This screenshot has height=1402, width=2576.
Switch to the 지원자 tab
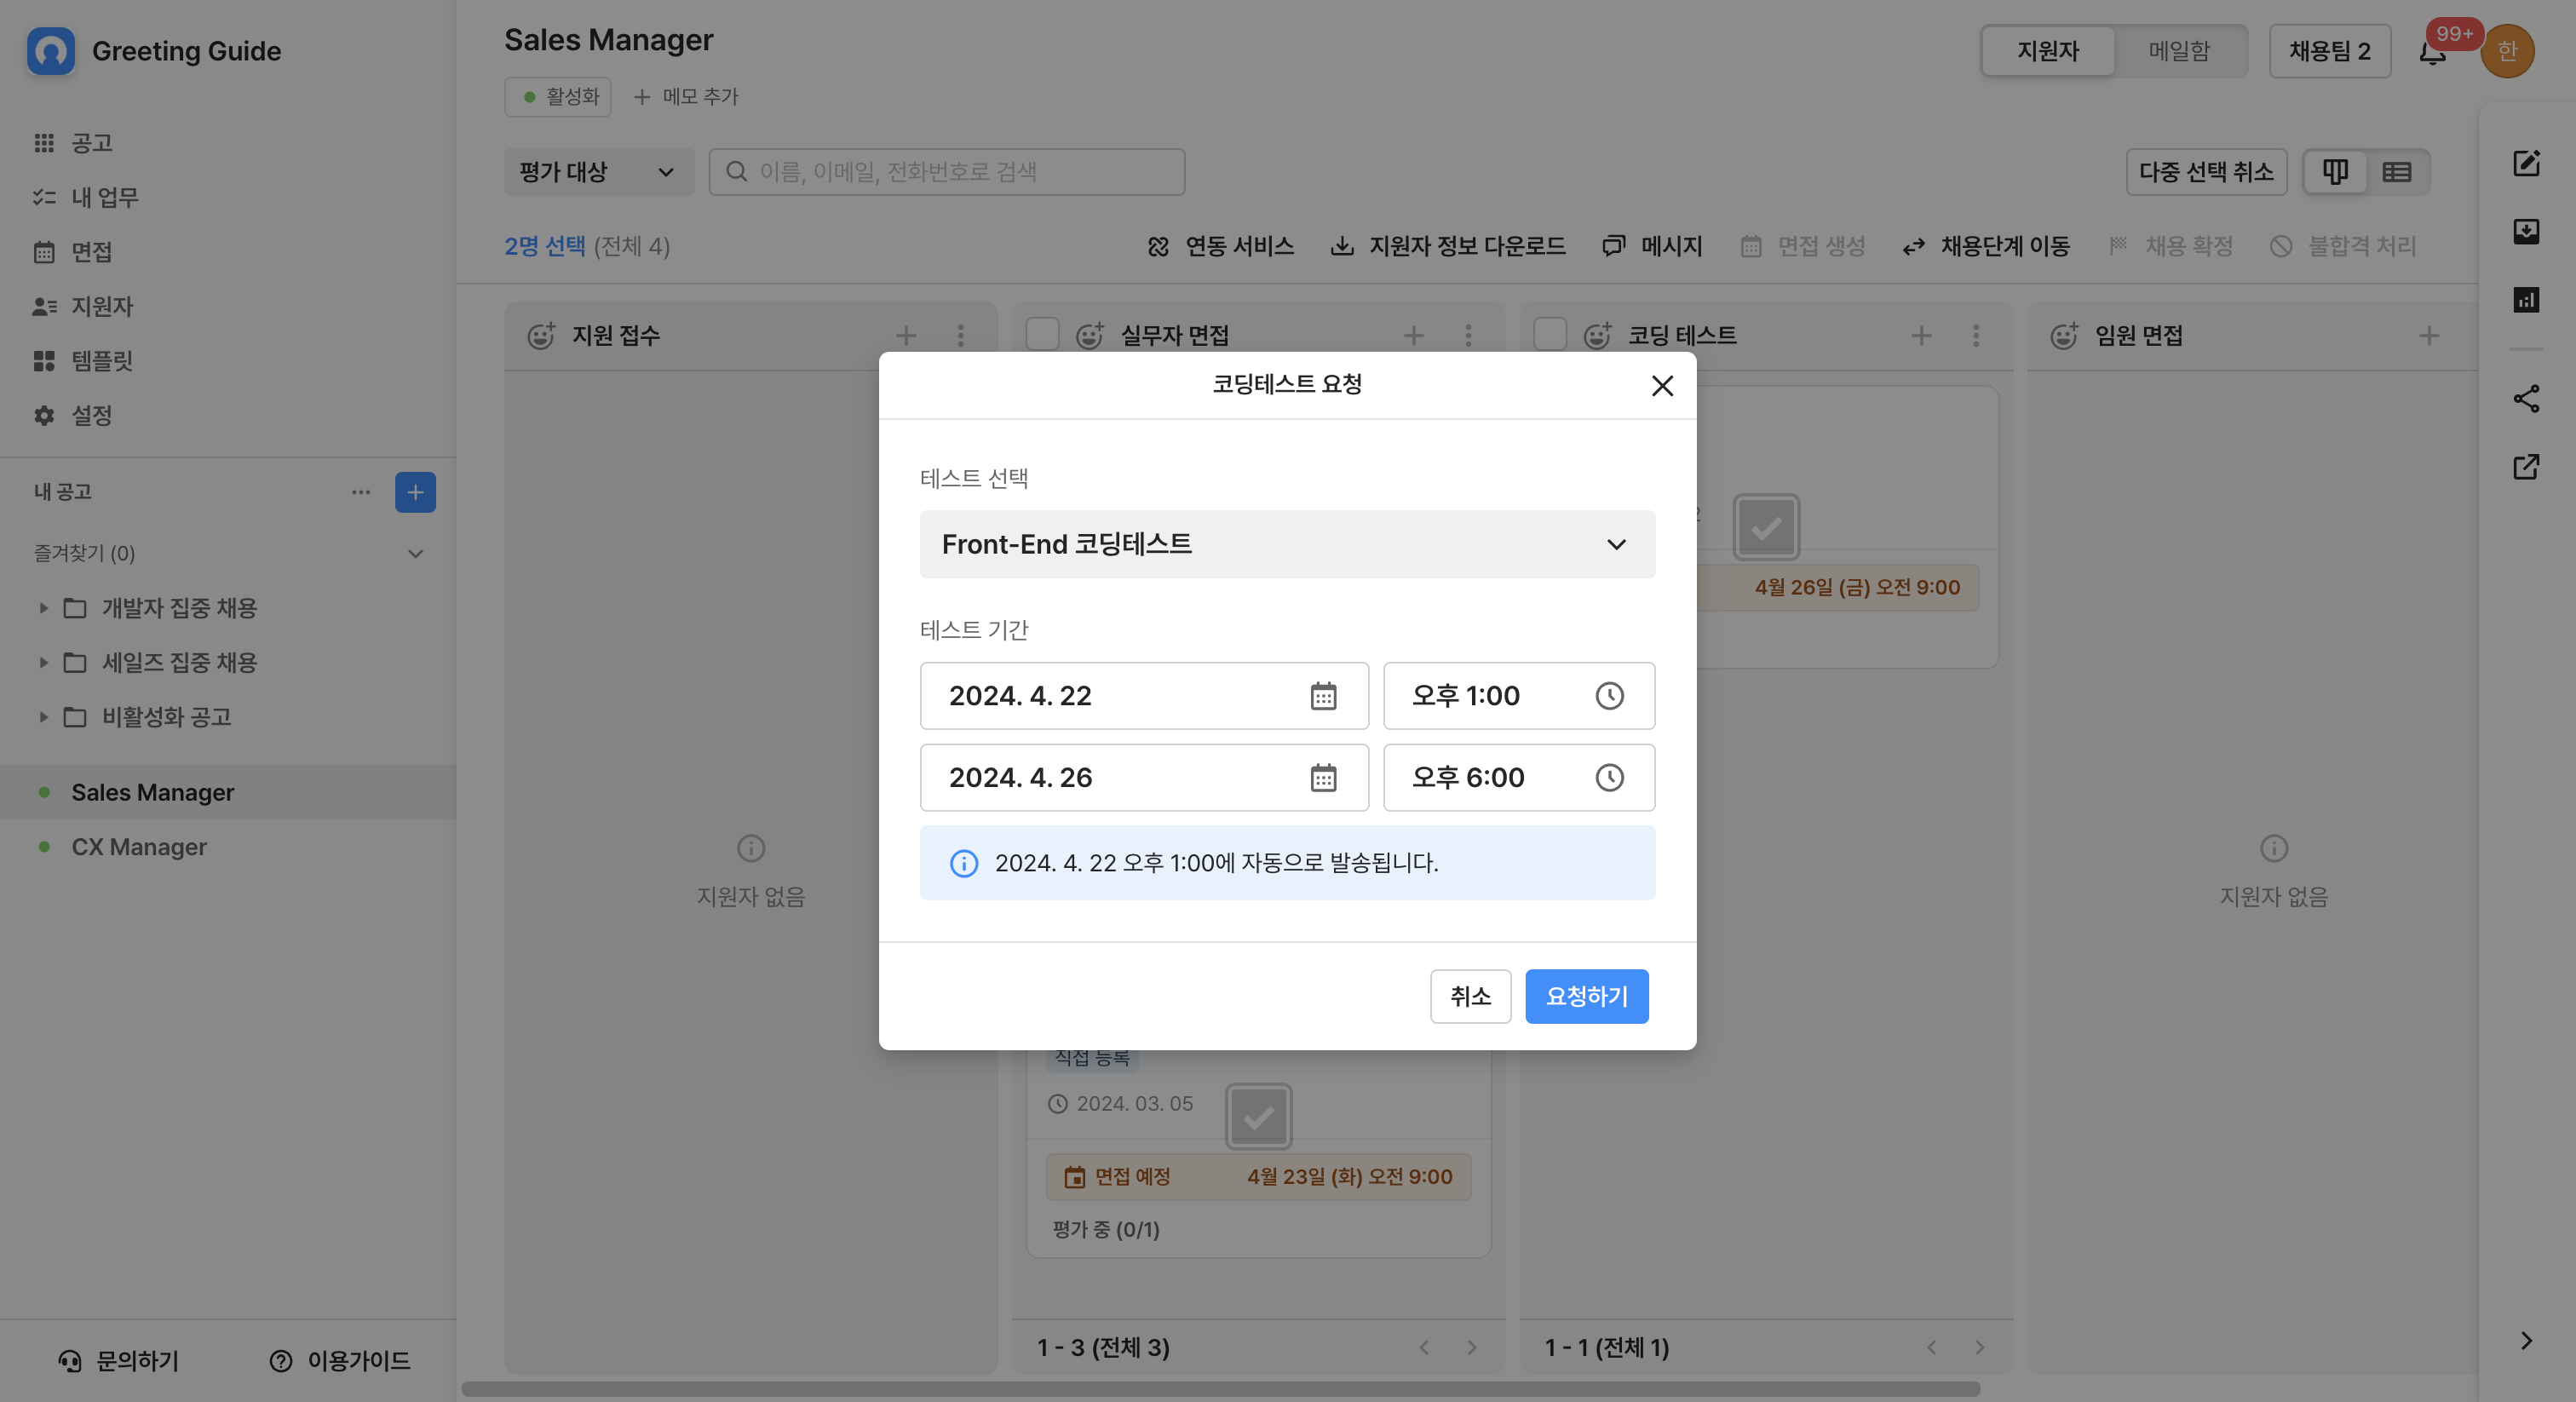[x=2048, y=51]
